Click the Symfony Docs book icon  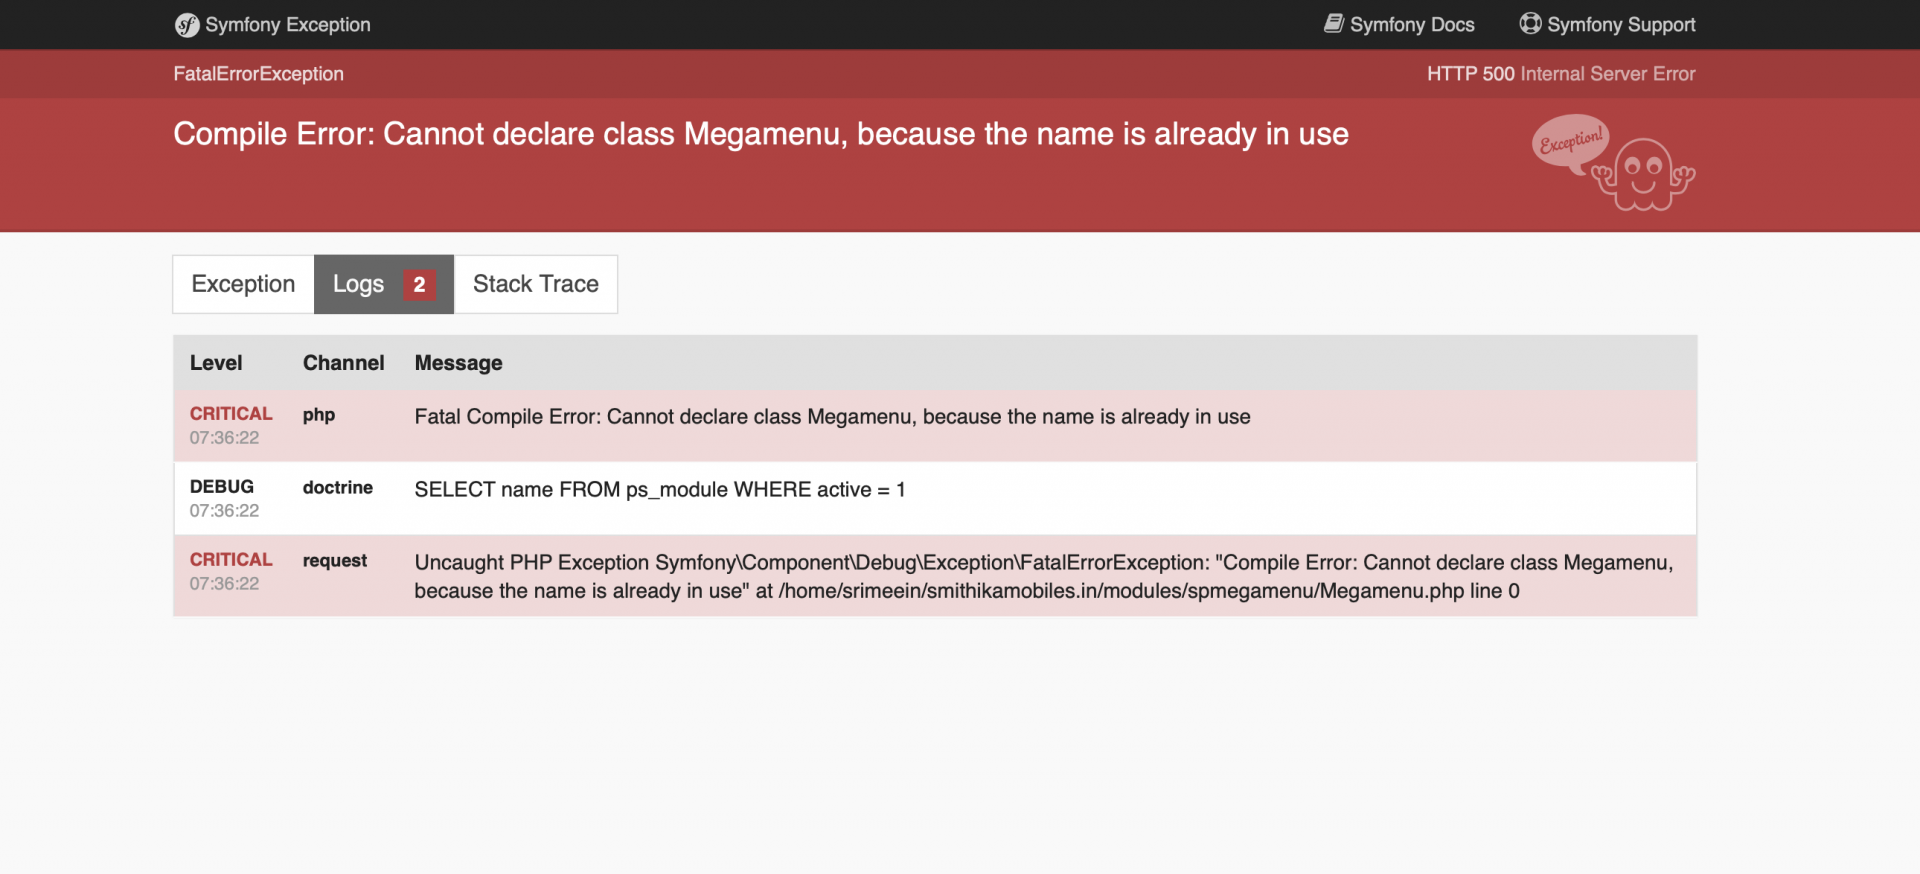(1334, 24)
